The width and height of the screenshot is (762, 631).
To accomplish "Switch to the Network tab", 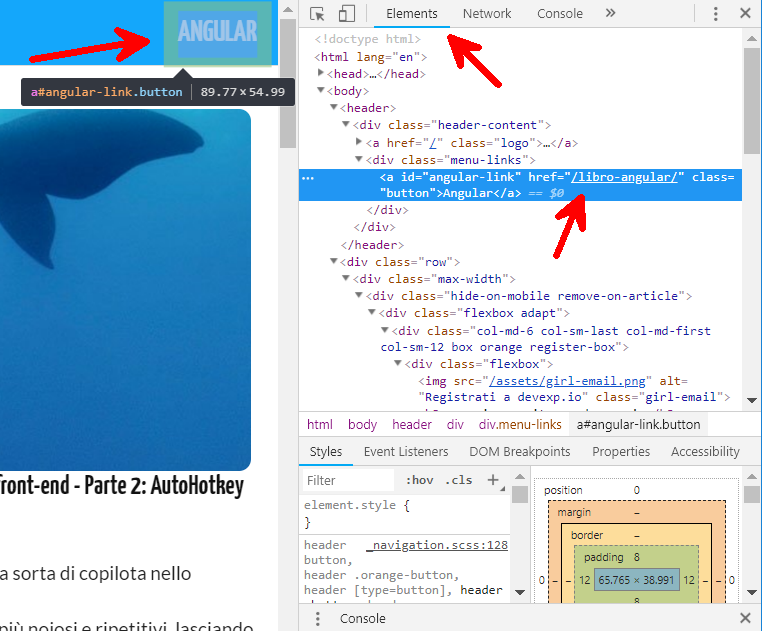I will (487, 14).
